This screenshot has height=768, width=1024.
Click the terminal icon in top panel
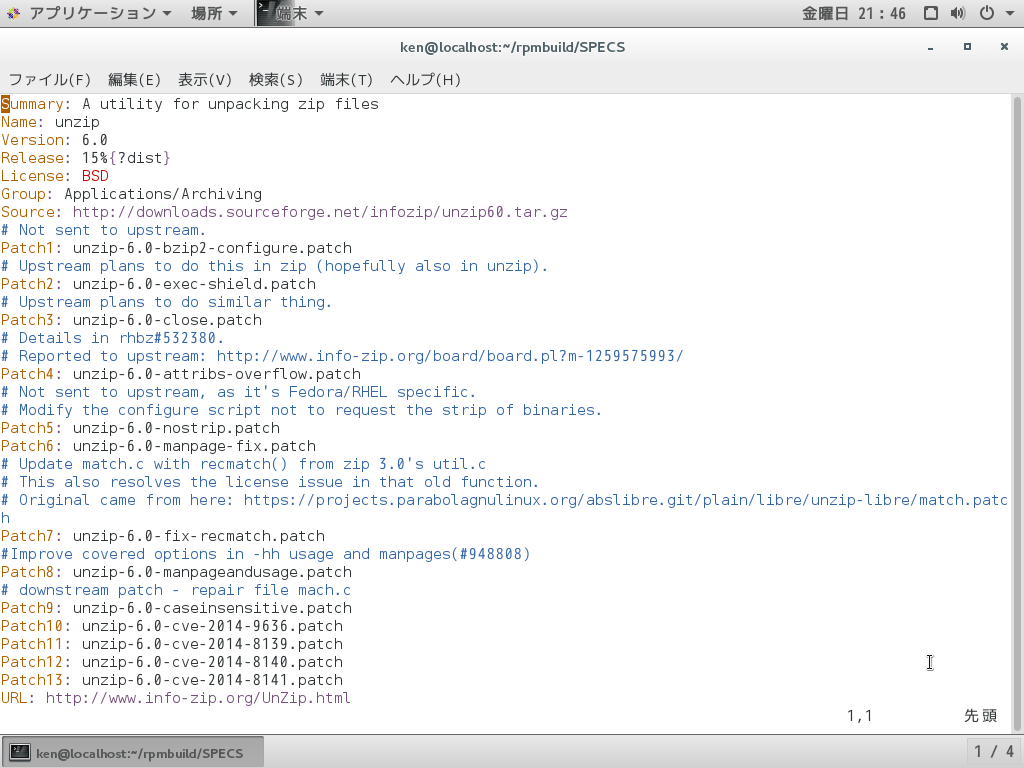pyautogui.click(x=268, y=13)
